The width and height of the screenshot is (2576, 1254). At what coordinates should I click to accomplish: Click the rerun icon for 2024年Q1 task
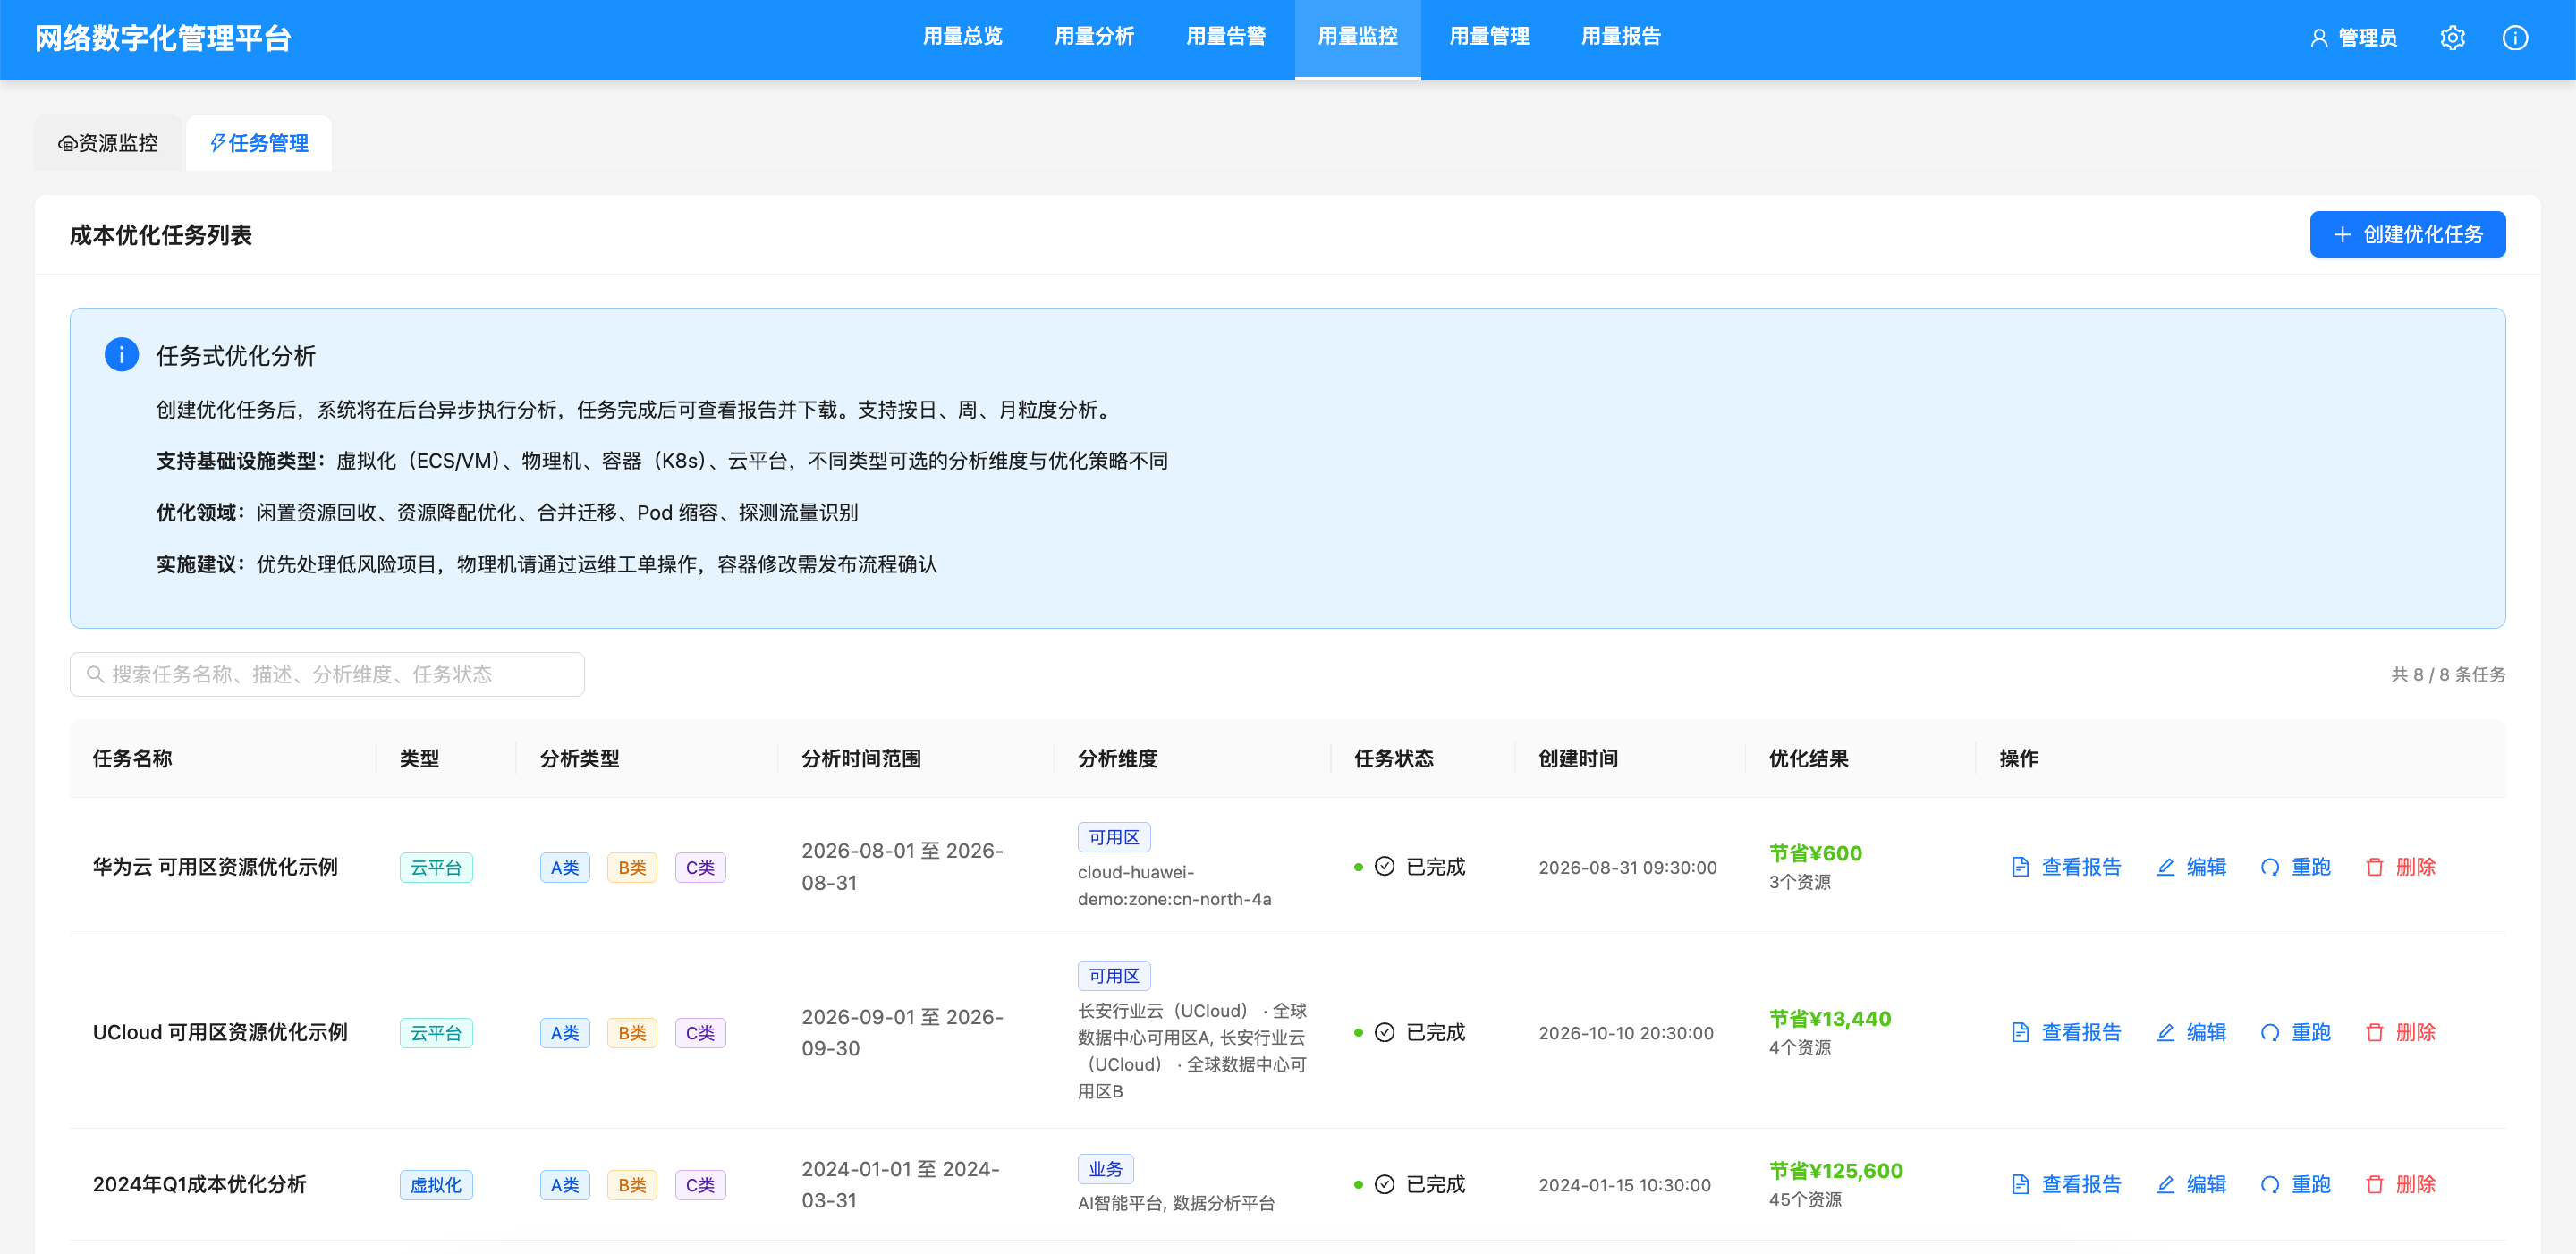[2270, 1184]
